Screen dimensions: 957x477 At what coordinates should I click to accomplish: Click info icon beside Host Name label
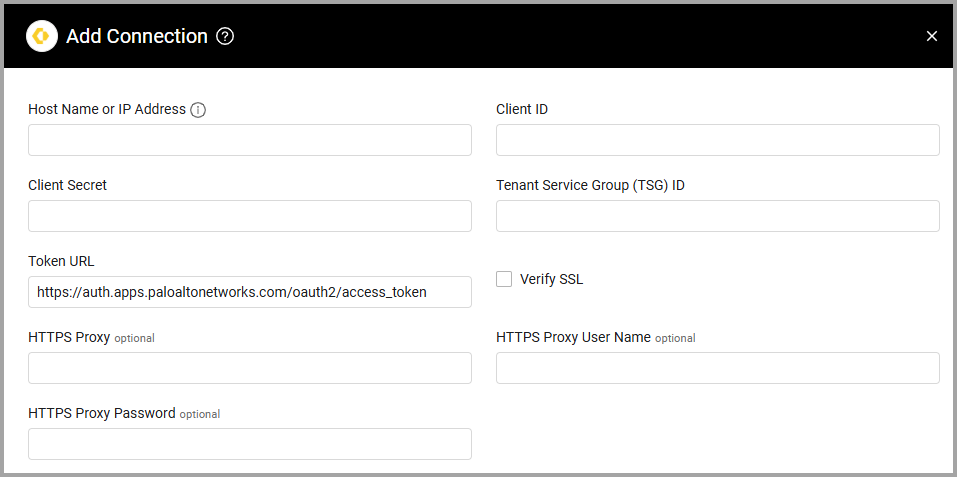point(198,110)
